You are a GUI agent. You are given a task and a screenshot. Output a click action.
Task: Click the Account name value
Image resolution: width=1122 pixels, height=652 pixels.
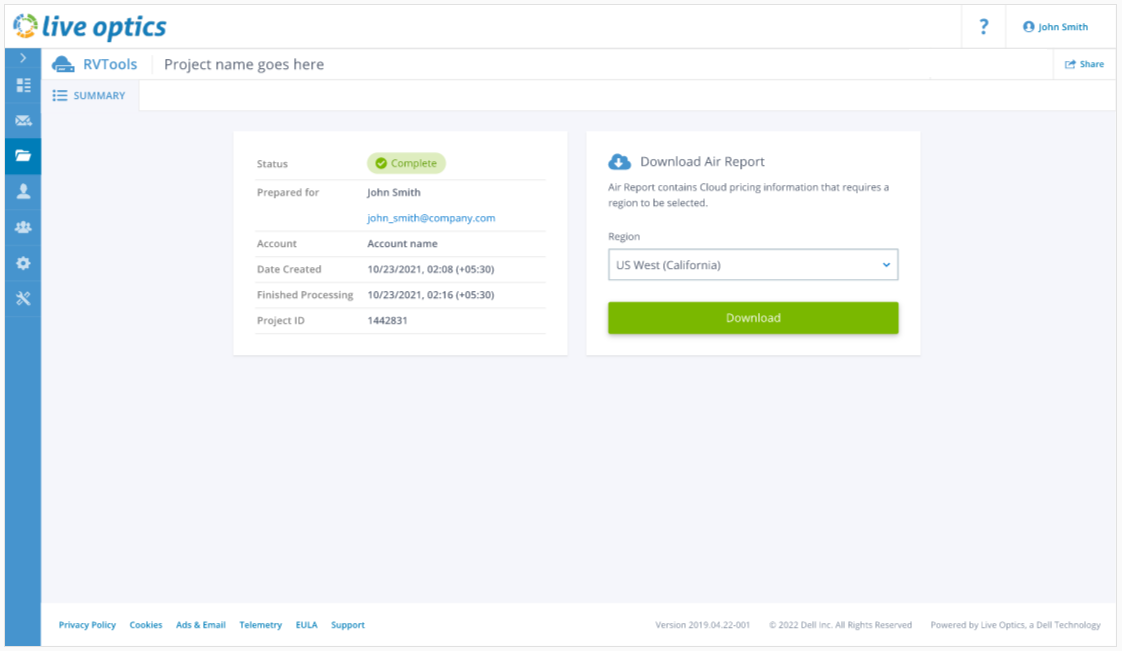pyautogui.click(x=402, y=243)
